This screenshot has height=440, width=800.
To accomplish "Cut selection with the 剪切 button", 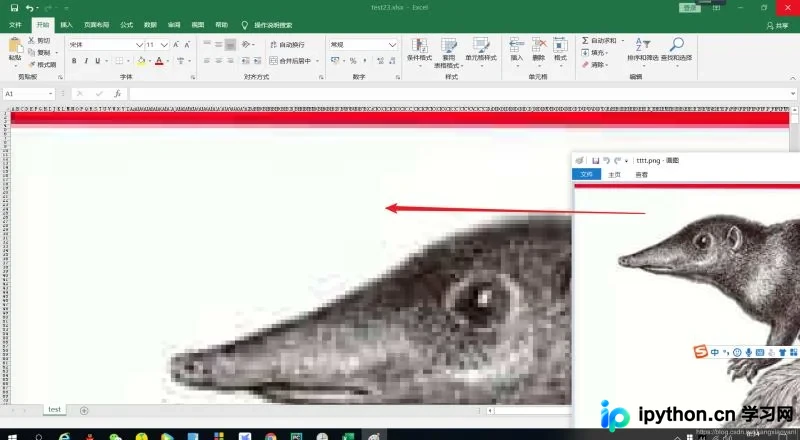I will (40, 40).
